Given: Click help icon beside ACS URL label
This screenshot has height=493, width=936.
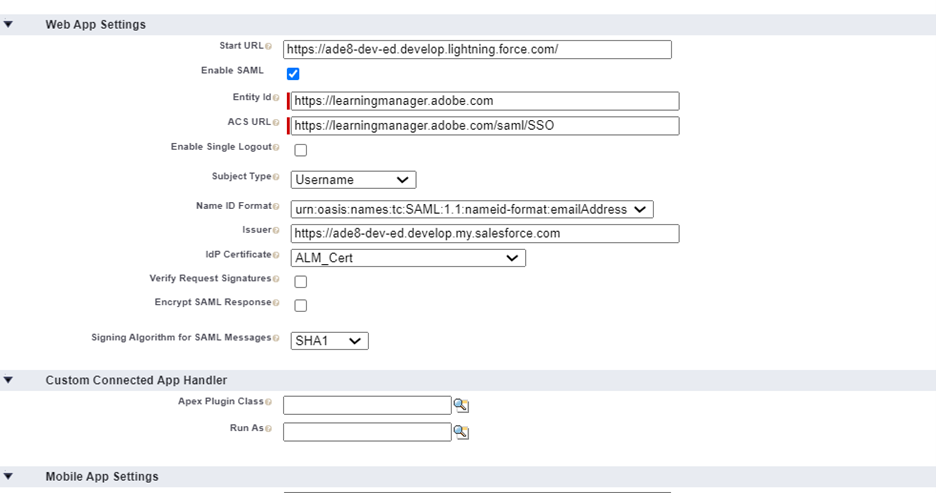Looking at the screenshot, I should [x=276, y=123].
